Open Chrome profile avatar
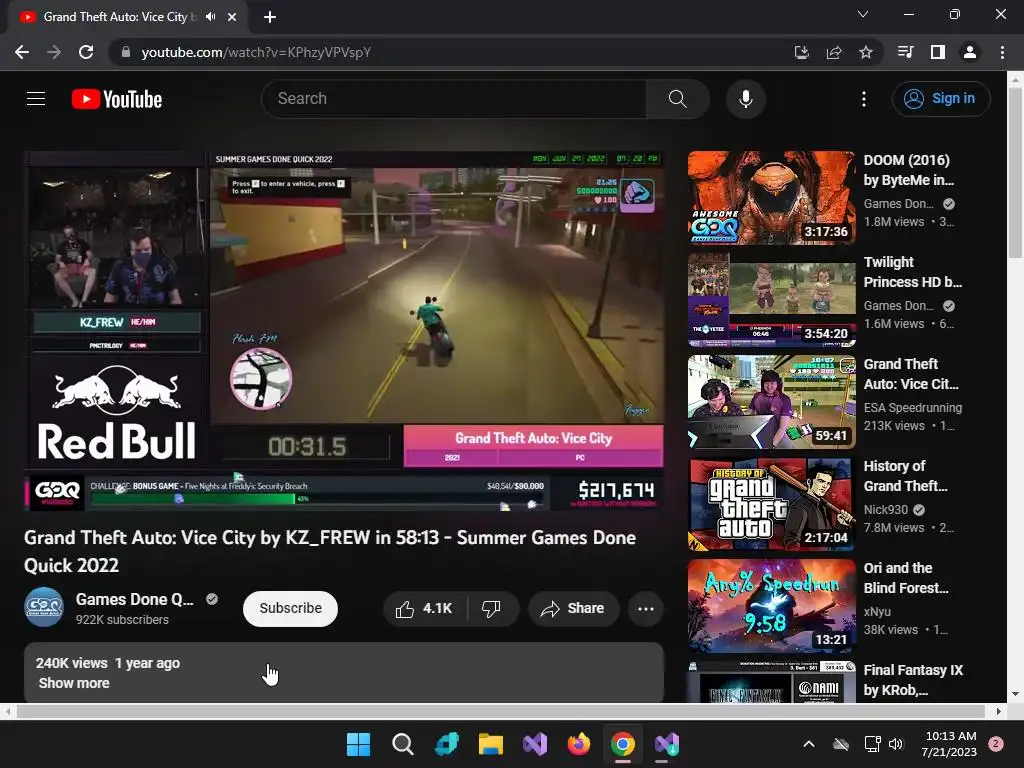Viewport: 1024px width, 768px height. coord(970,52)
